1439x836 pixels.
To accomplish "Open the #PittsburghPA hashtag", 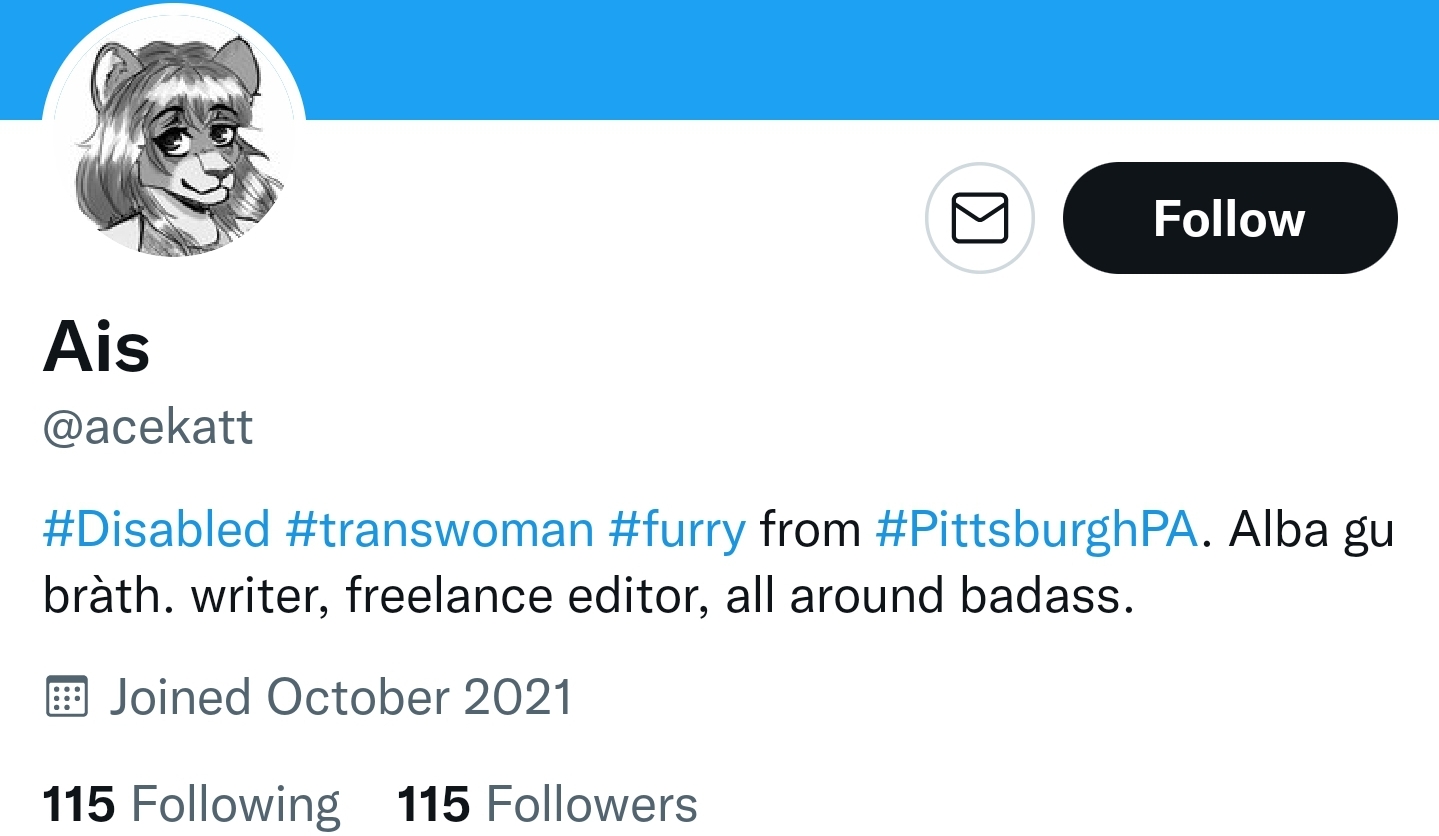I will pyautogui.click(x=1036, y=529).
